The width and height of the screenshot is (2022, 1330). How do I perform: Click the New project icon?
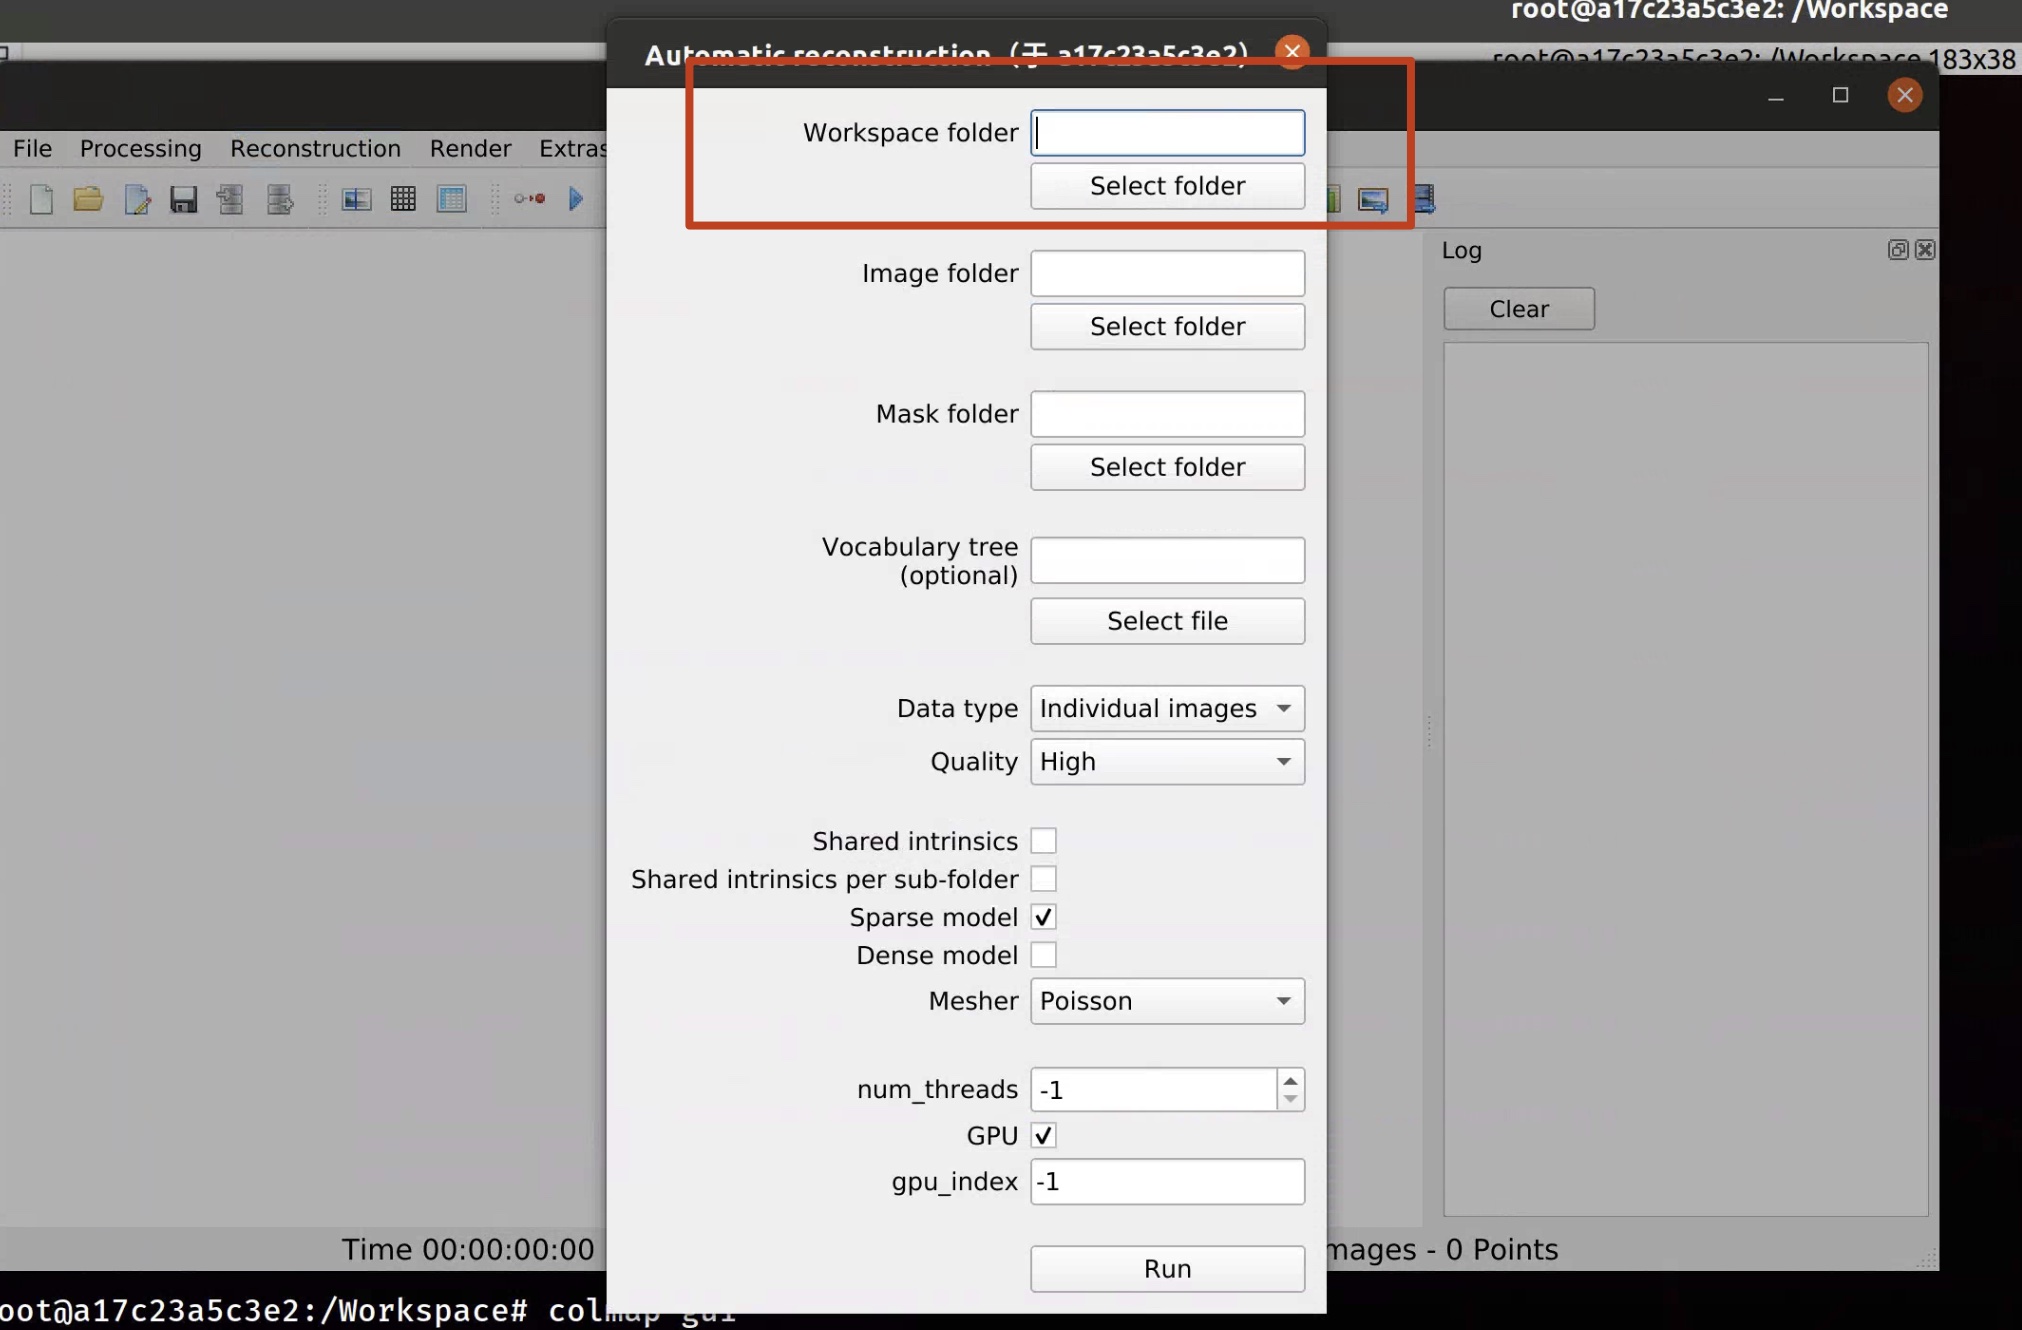click(41, 199)
